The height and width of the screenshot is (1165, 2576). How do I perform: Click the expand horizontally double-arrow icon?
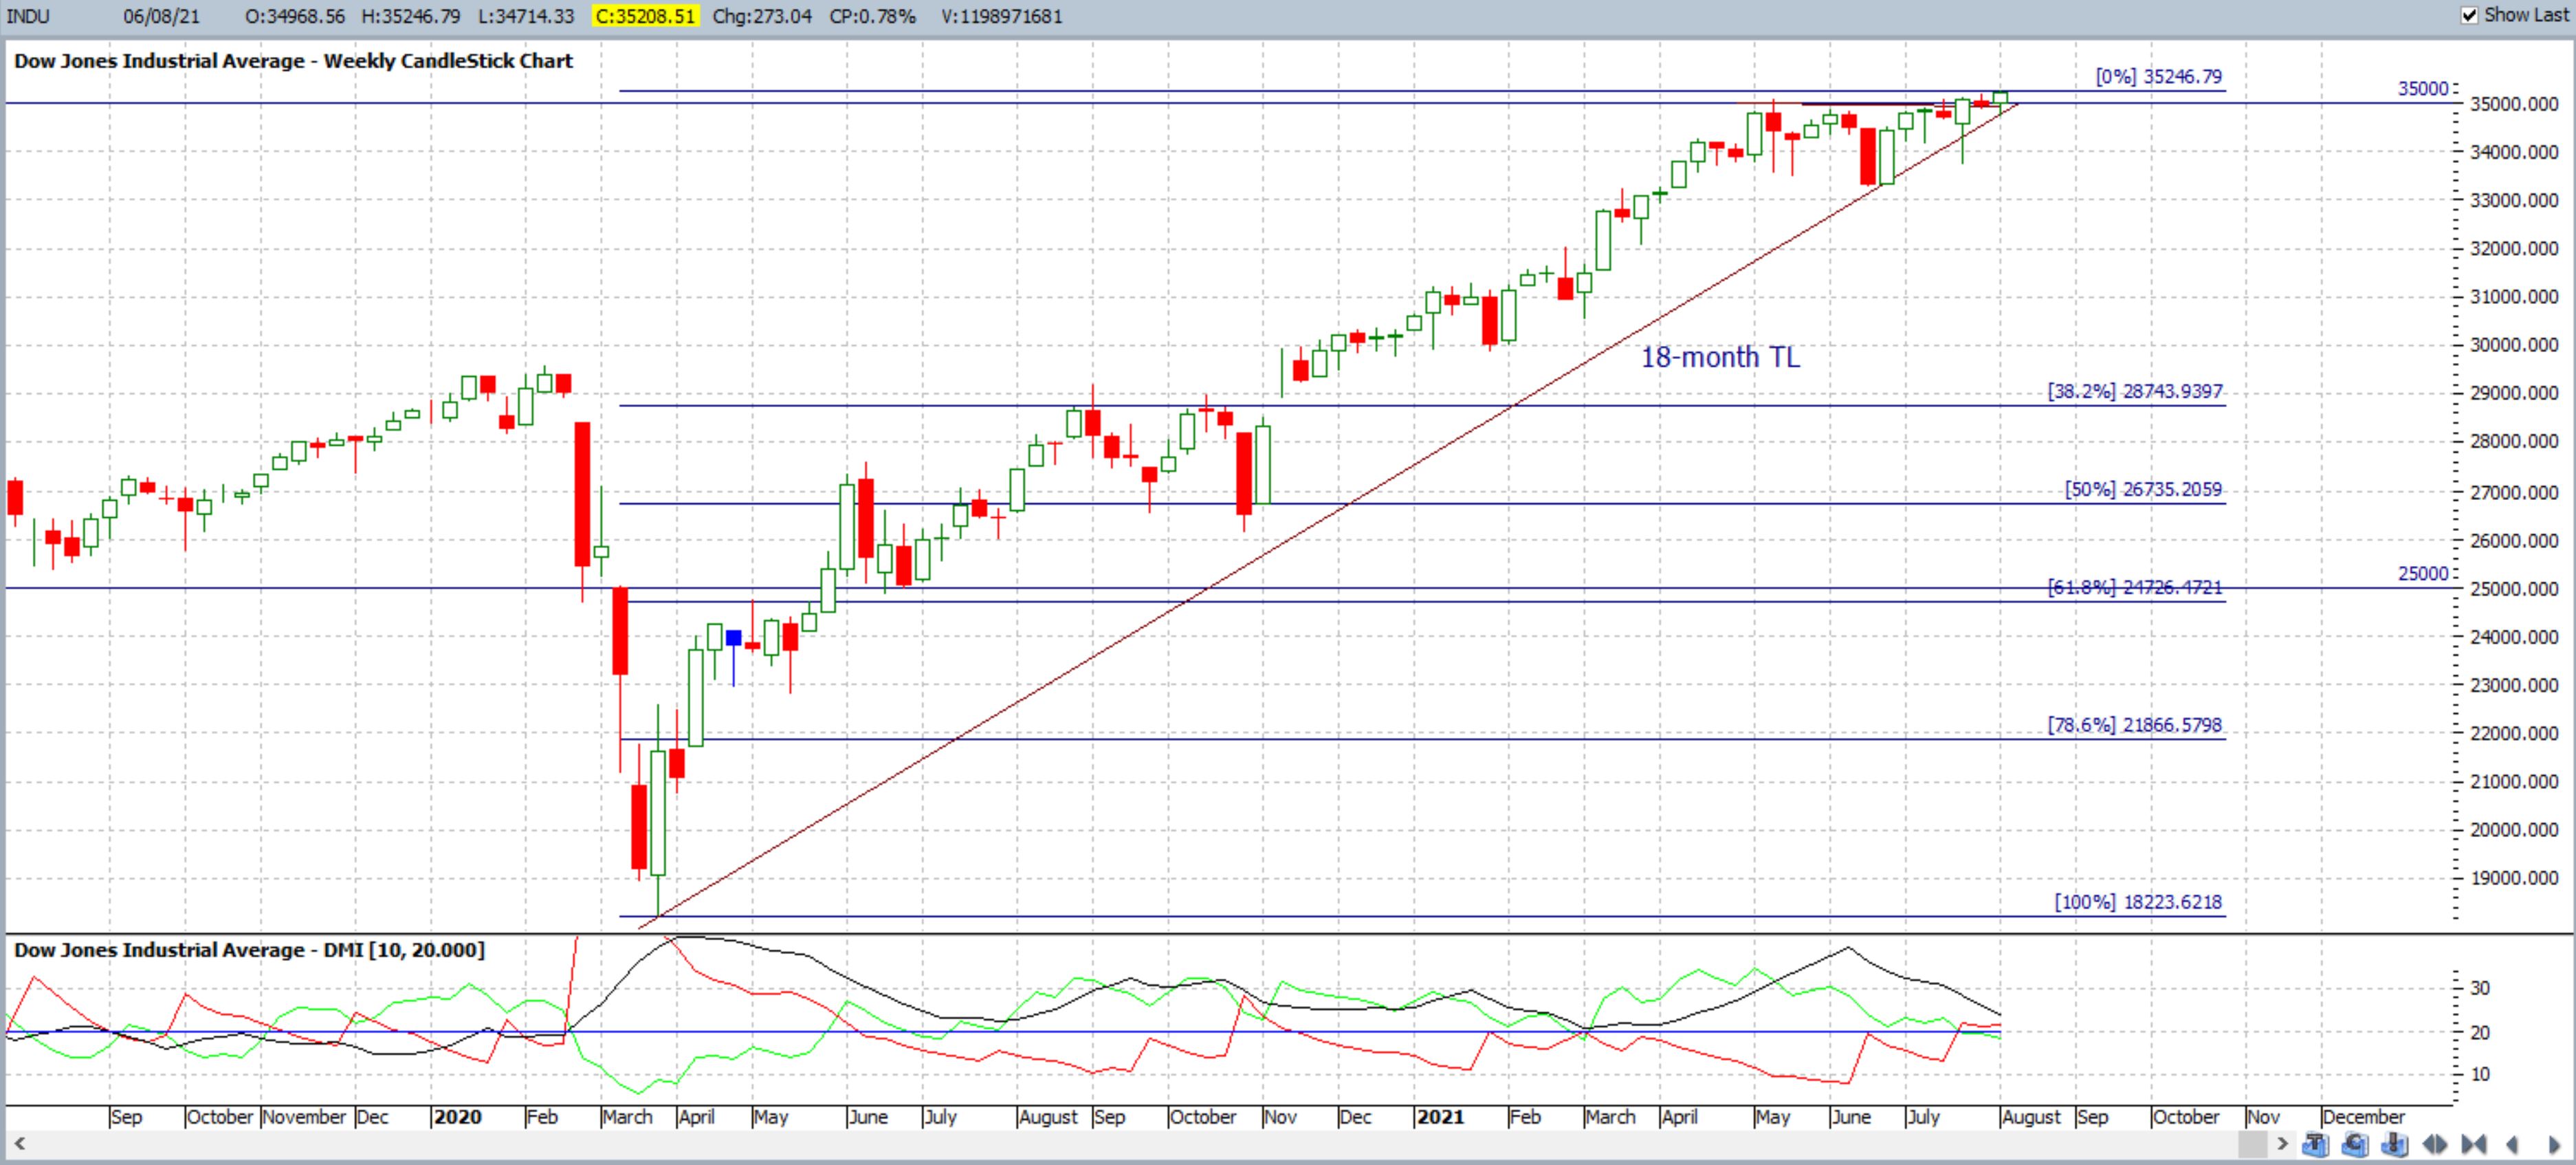(x=2435, y=1144)
